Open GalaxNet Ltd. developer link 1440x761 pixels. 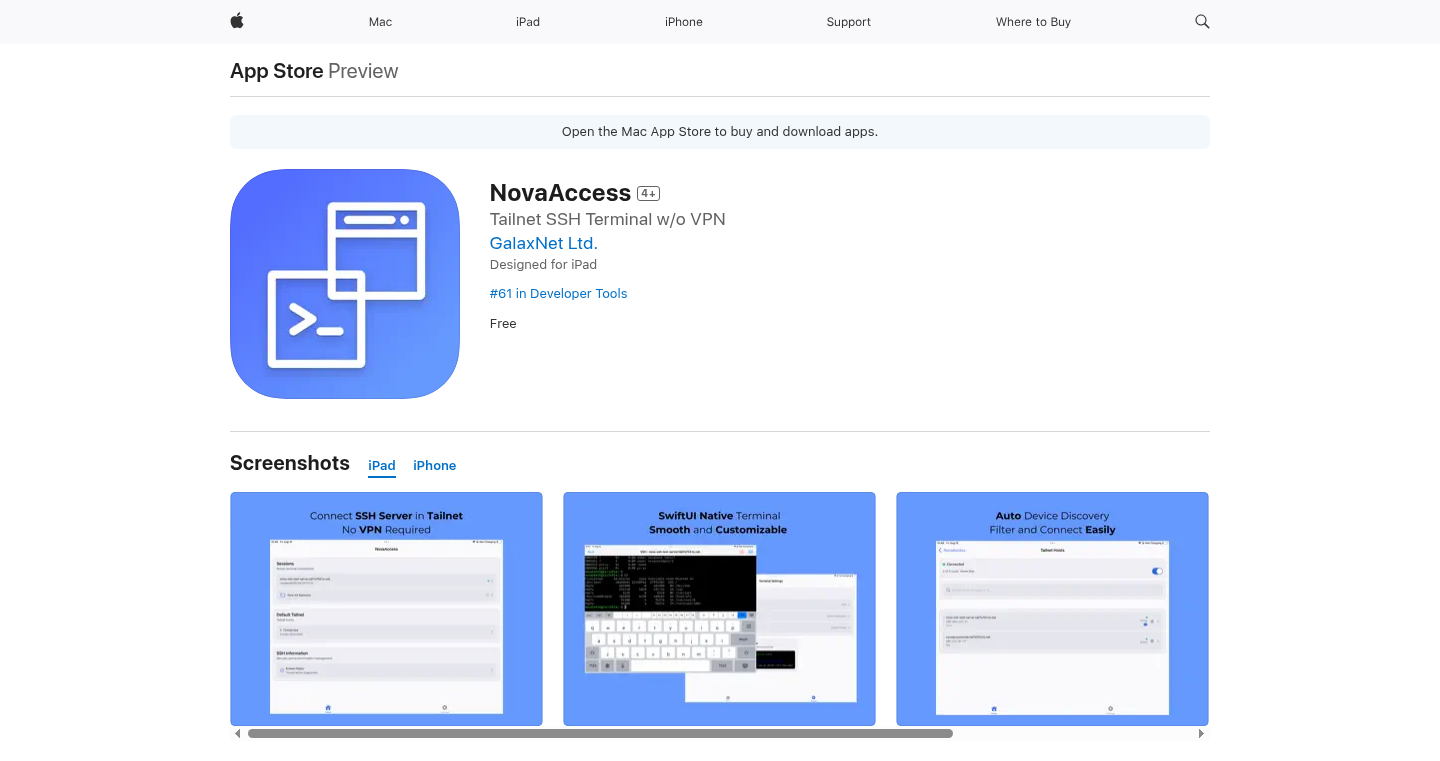pos(544,243)
